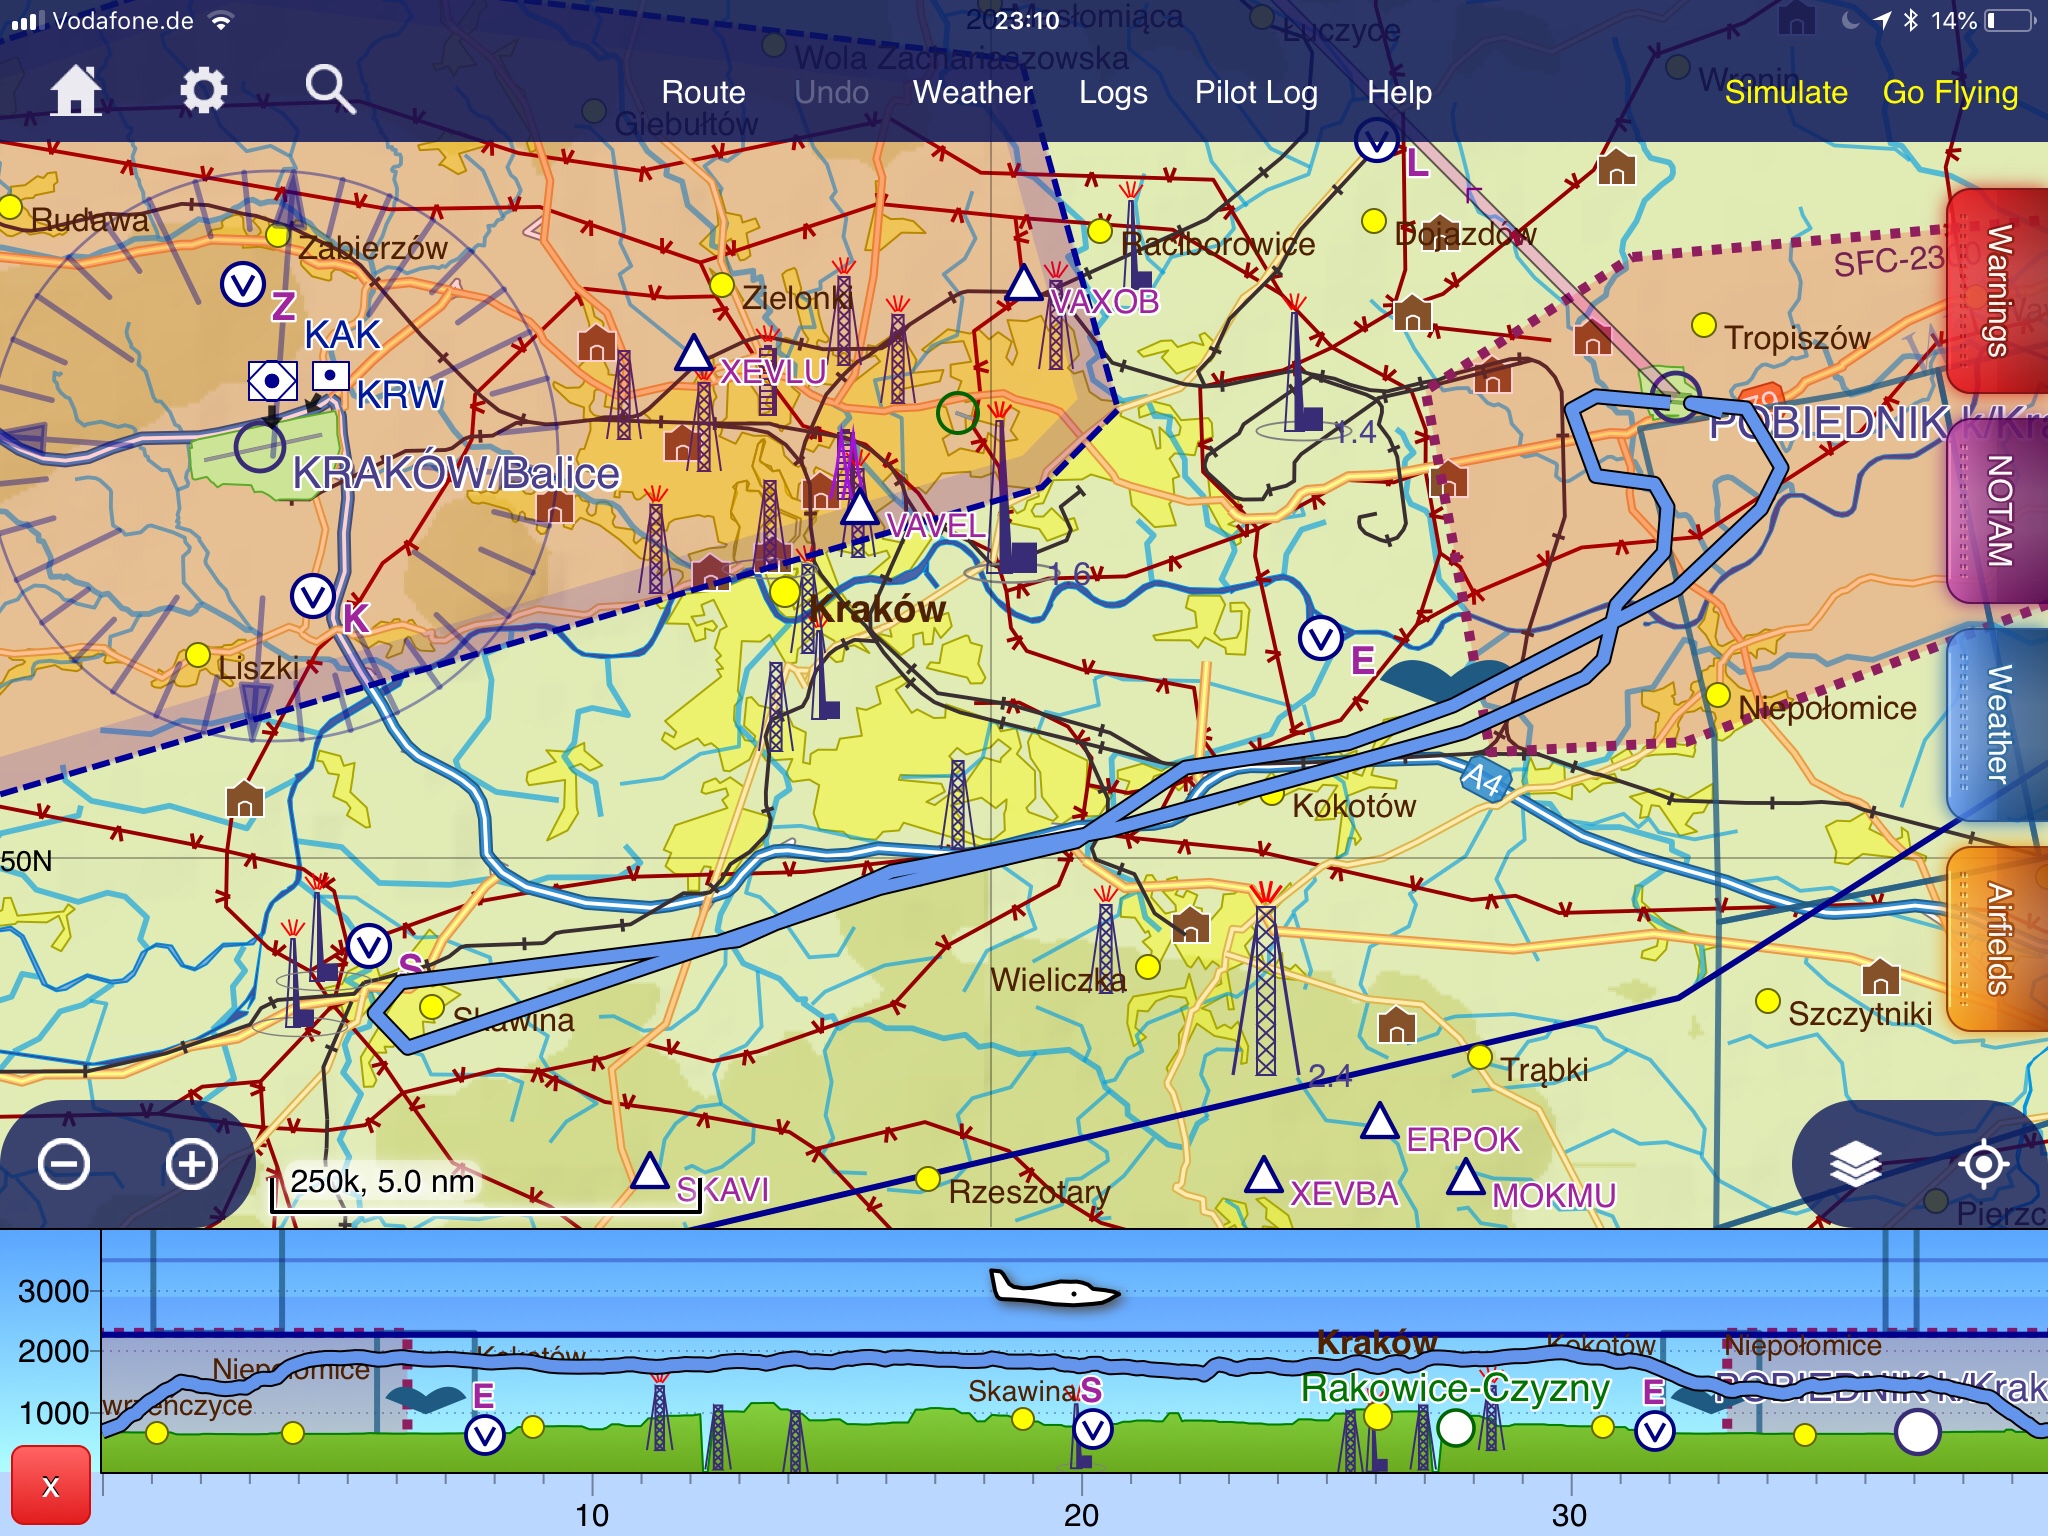Tap the Niepołomice town label on map

click(x=1827, y=708)
